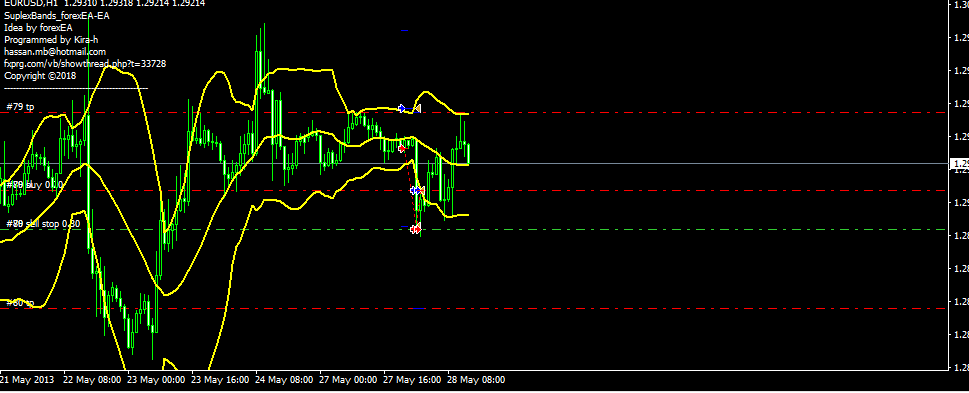Click the 'Idea by forexEA' text
Screen dimensions: 969x393
(38, 28)
